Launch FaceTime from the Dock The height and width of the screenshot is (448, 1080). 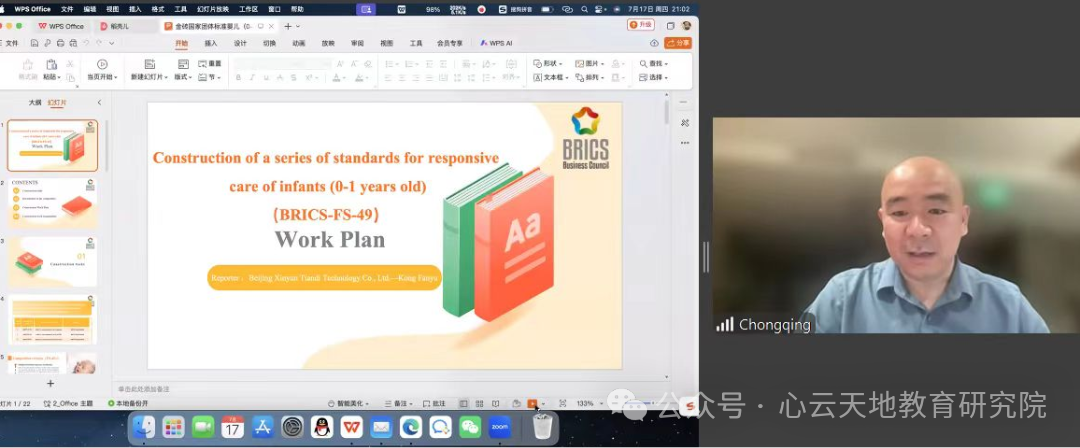pyautogui.click(x=203, y=427)
